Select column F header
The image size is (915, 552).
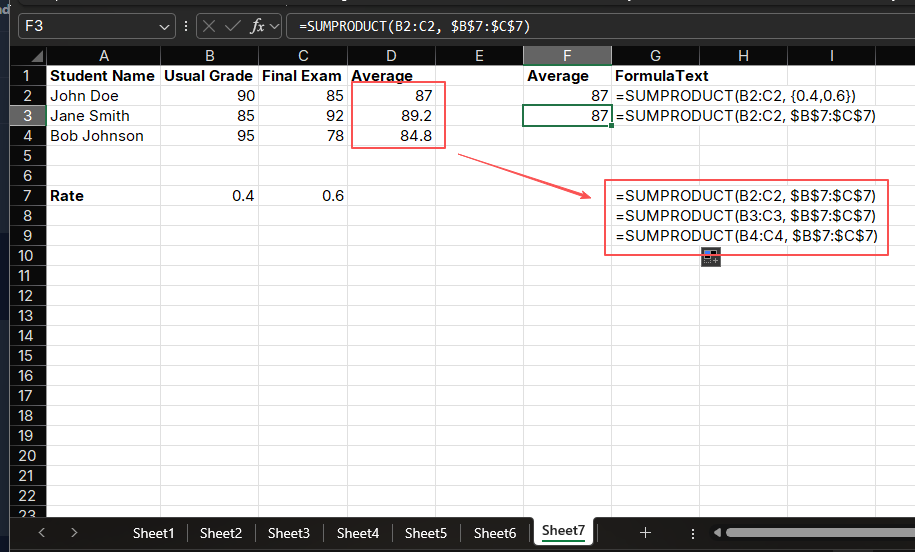[567, 56]
